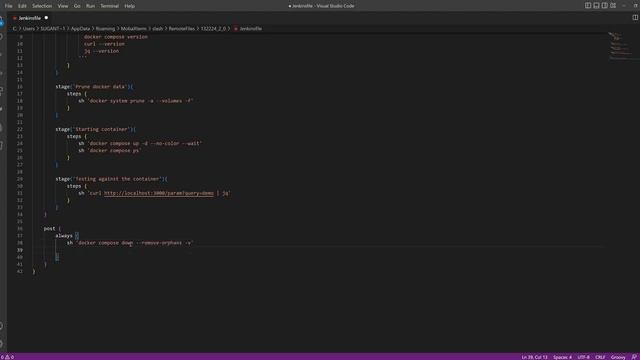
Task: Click the Groovy language mode status item
Action: pyautogui.click(x=618, y=357)
